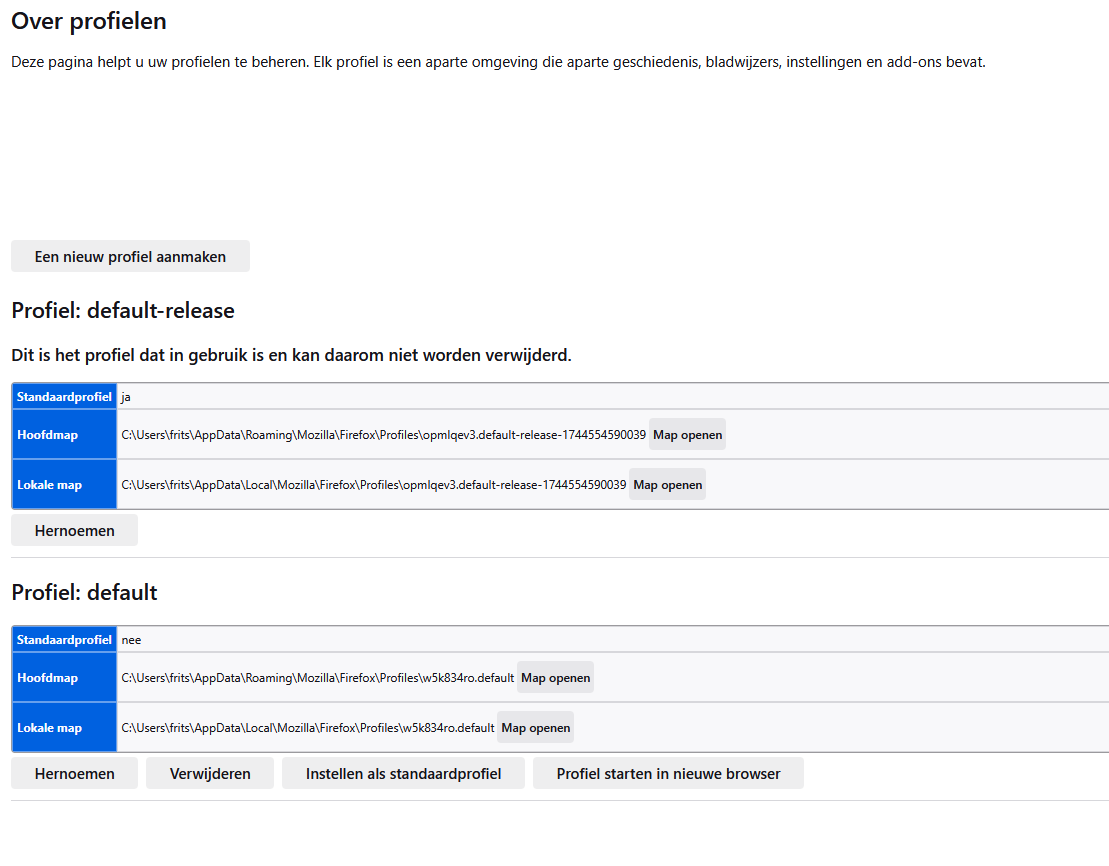Click the profile-in-use warning text

coord(291,355)
